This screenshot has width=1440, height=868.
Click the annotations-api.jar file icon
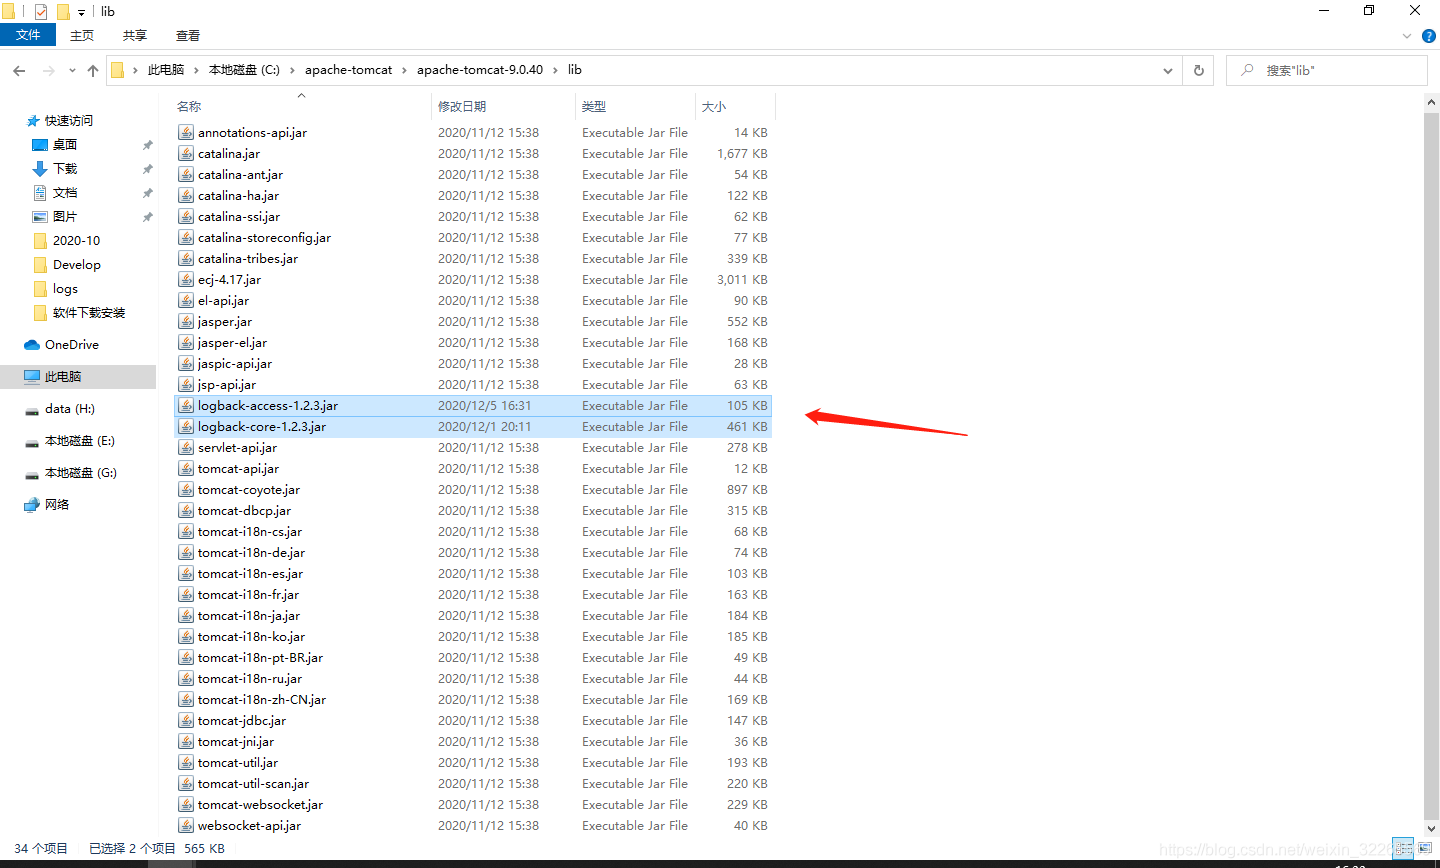point(186,132)
